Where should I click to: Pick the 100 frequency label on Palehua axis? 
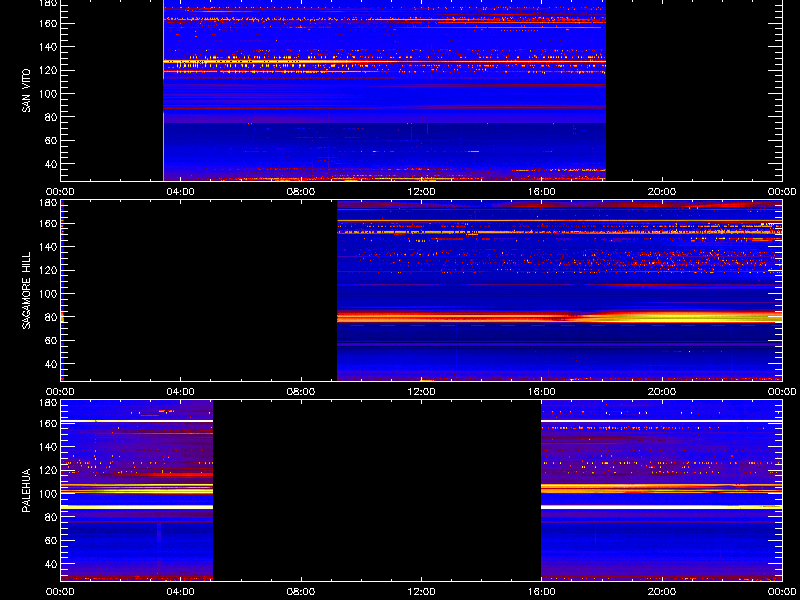48,494
